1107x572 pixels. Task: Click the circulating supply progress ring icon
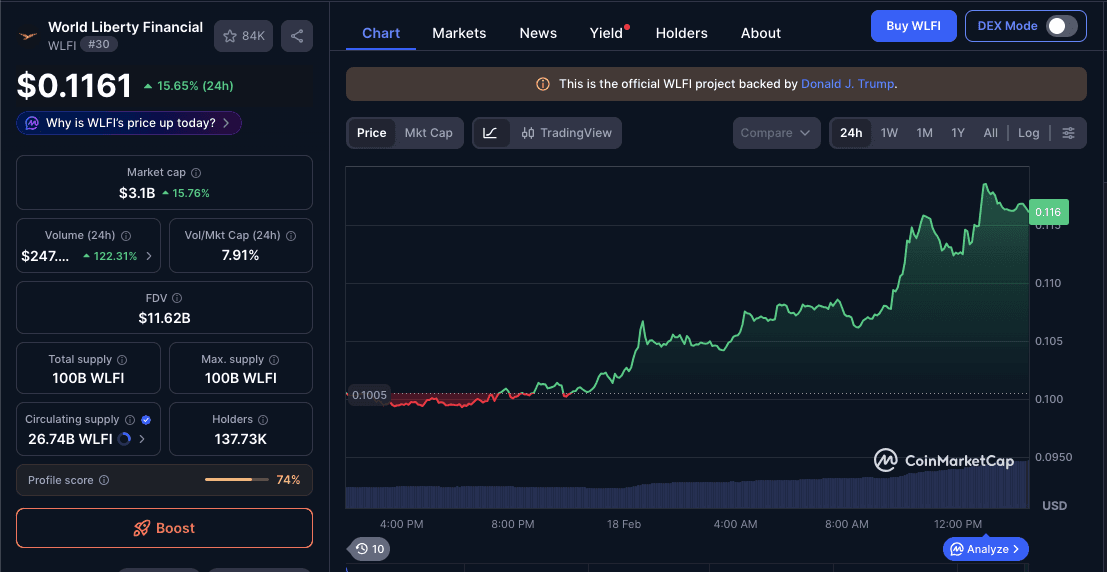[124, 439]
